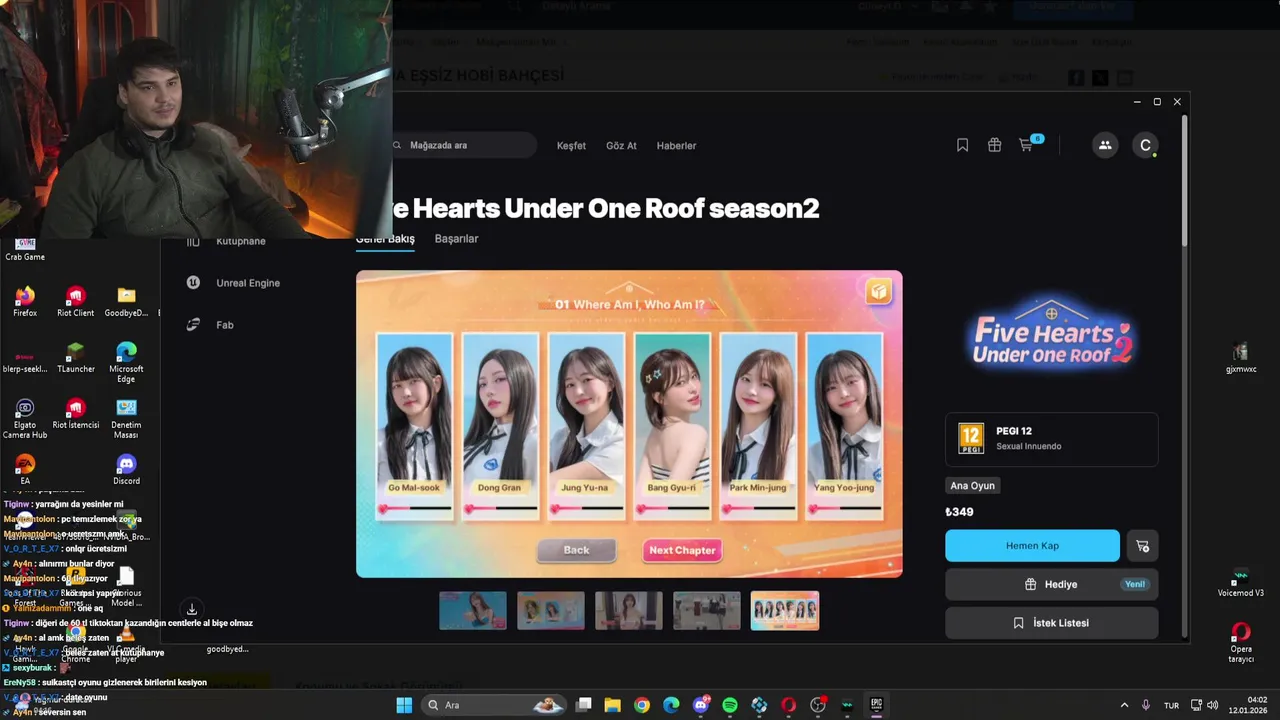
Task: Click Hemen Kap purchase button
Action: [1032, 546]
